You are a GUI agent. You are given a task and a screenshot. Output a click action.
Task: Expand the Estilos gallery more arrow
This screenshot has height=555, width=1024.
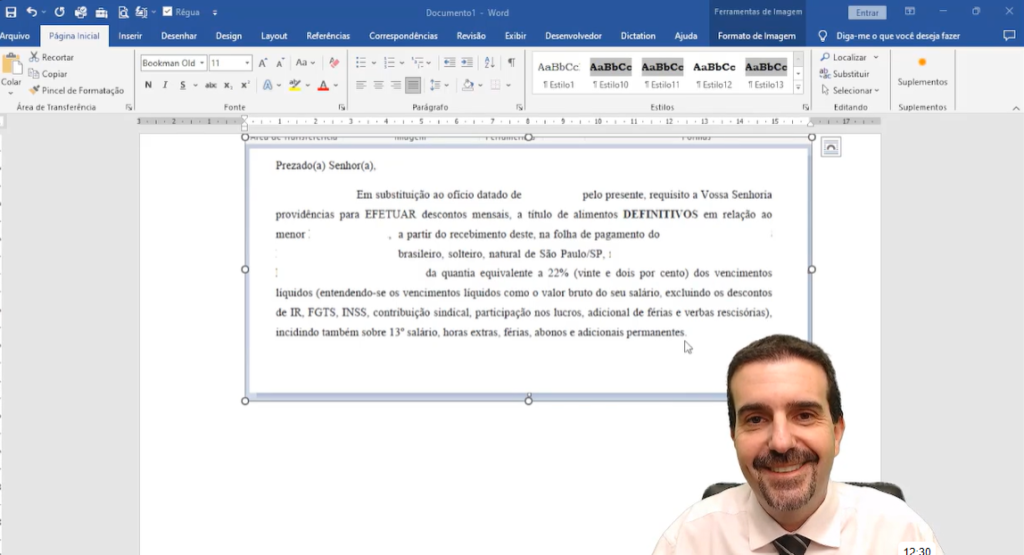click(798, 88)
